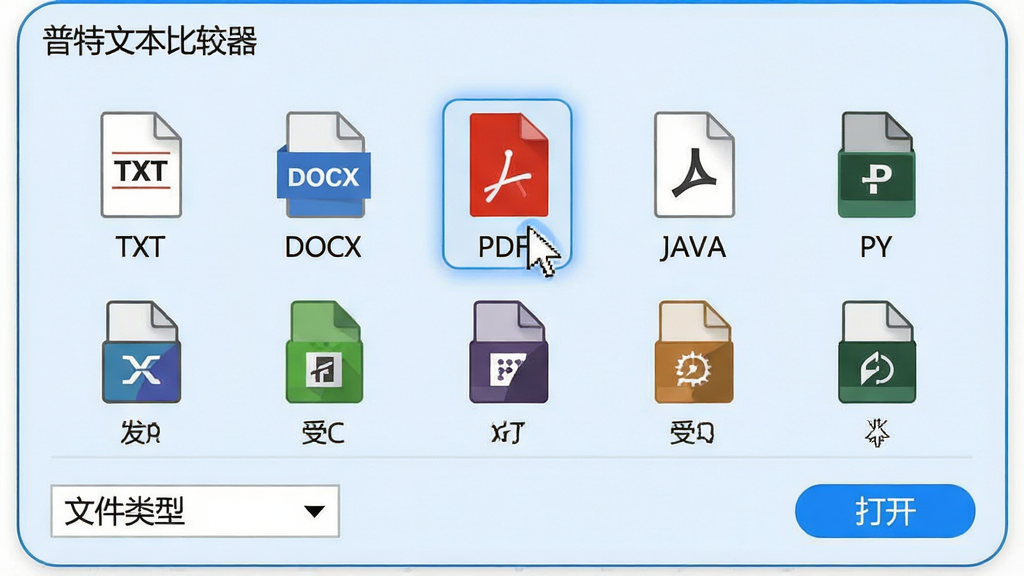
Task: Click the 打开 button
Action: pyautogui.click(x=885, y=511)
